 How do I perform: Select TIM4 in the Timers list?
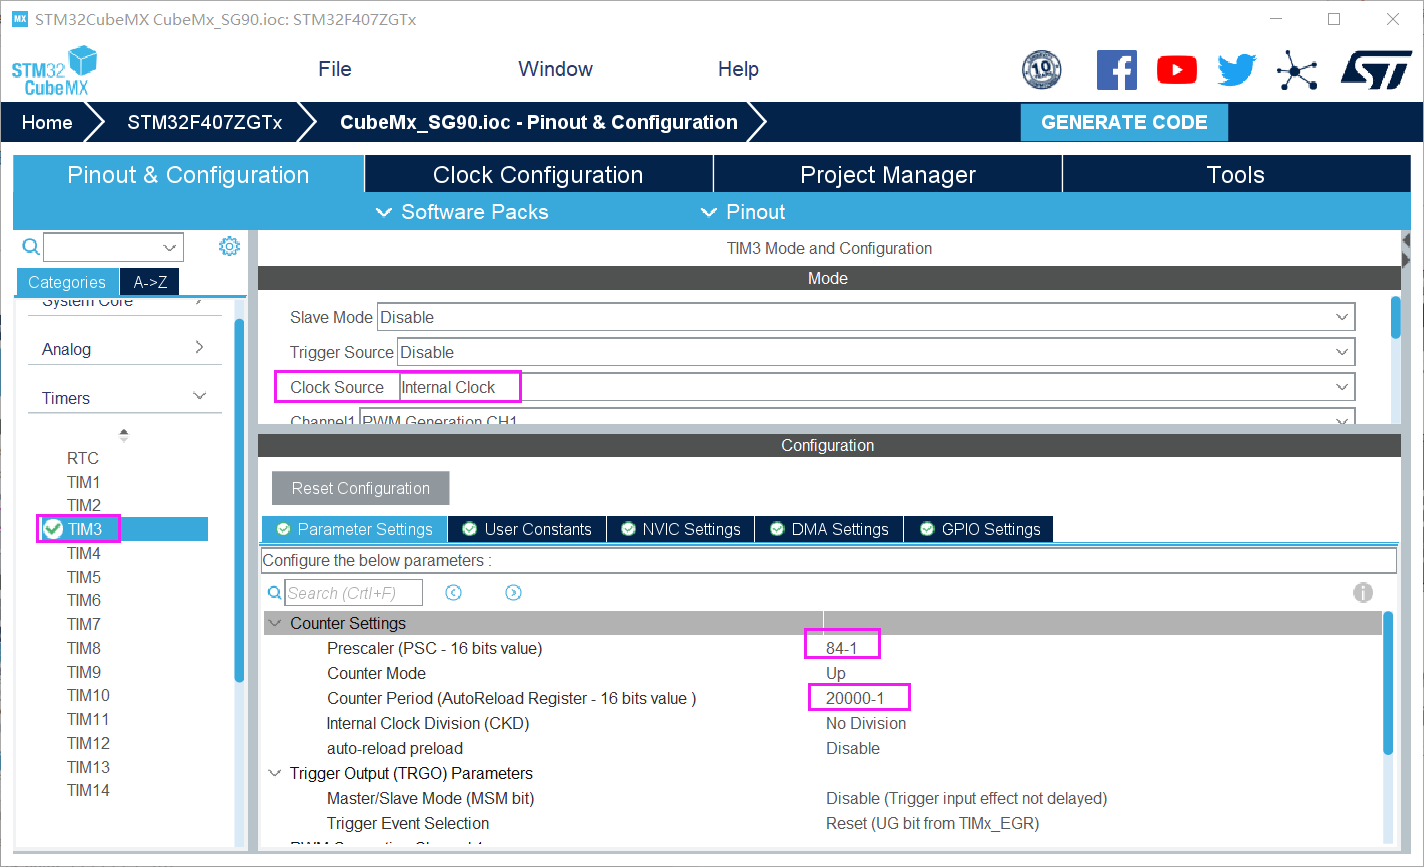(84, 553)
